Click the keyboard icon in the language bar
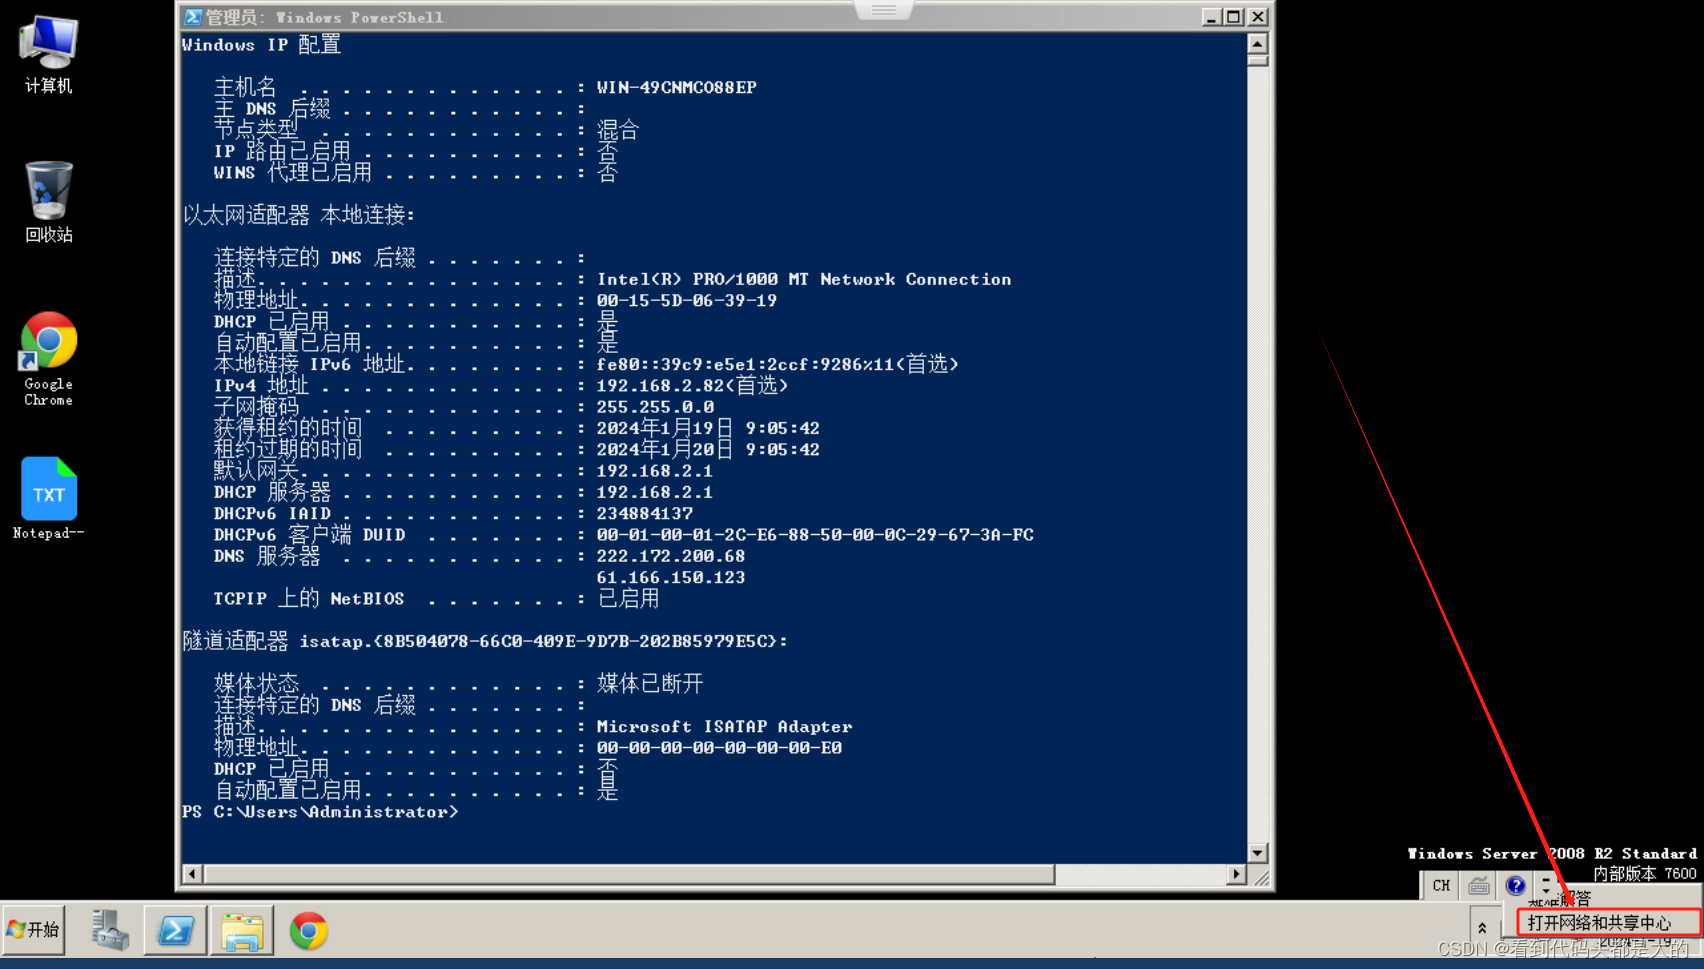The width and height of the screenshot is (1704, 969). (x=1479, y=885)
